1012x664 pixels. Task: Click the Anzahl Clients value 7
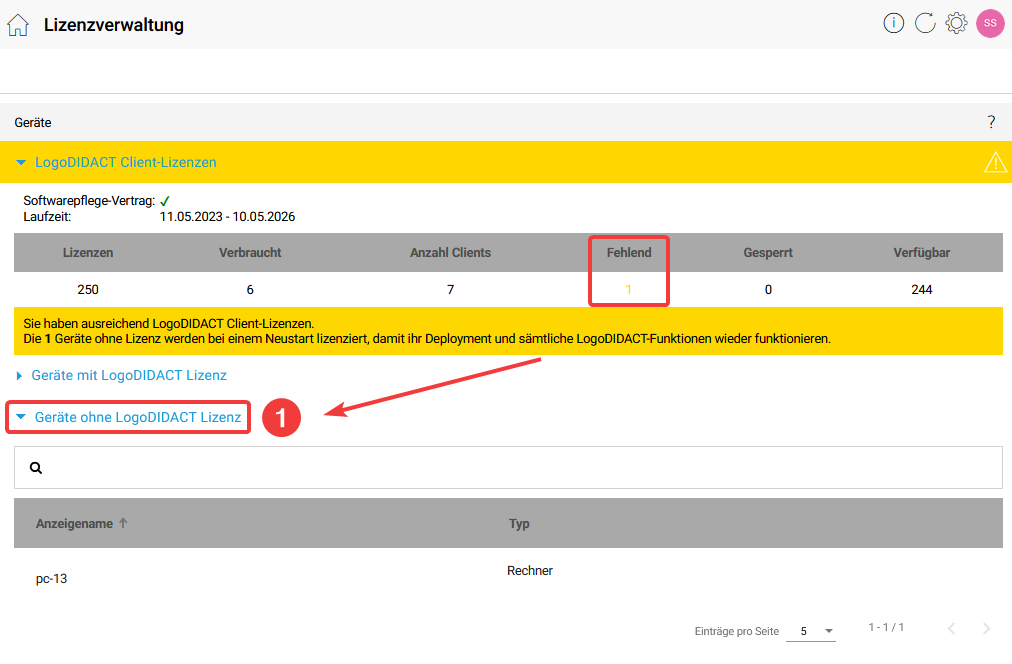[450, 290]
